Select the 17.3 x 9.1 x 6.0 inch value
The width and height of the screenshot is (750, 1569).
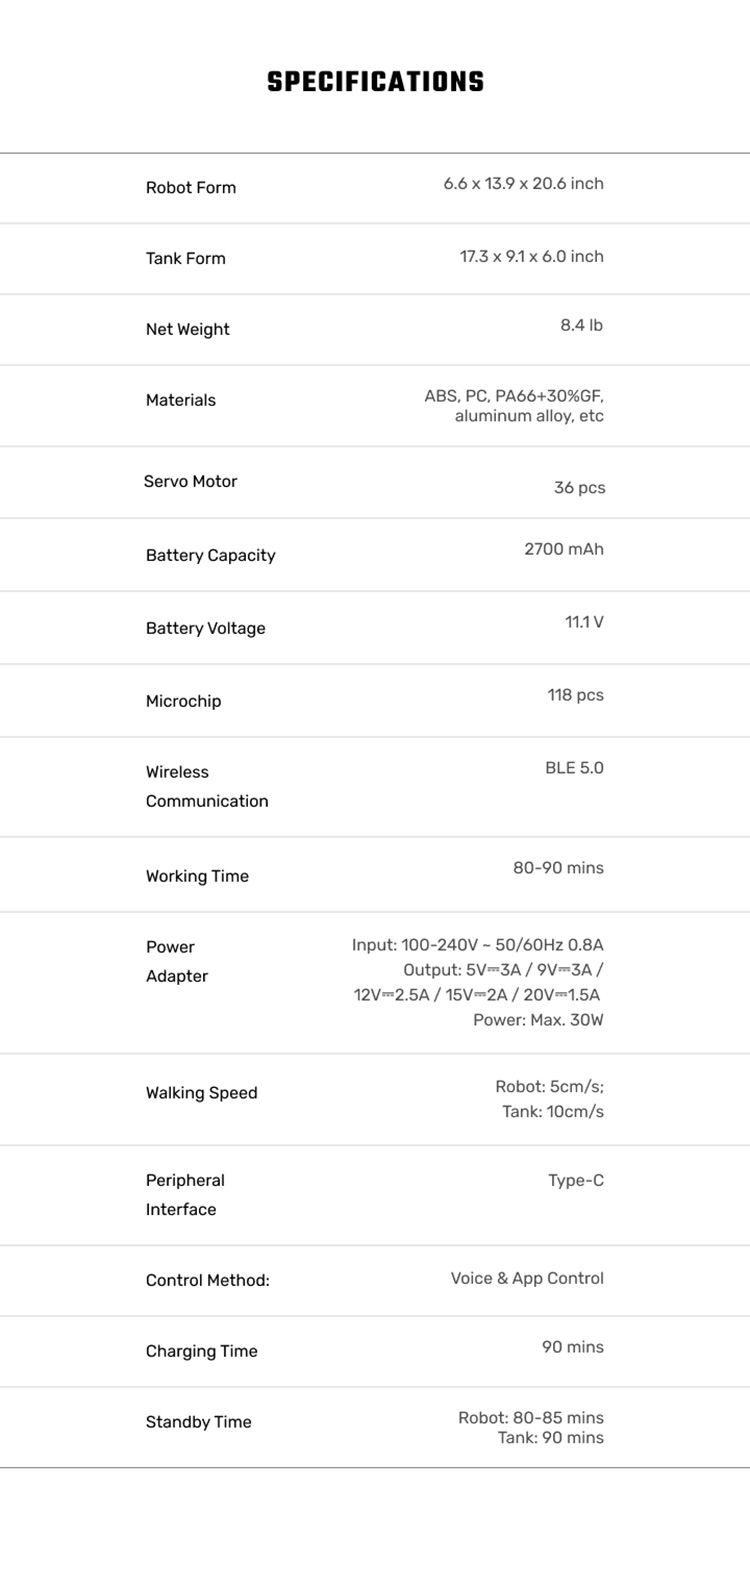point(531,257)
